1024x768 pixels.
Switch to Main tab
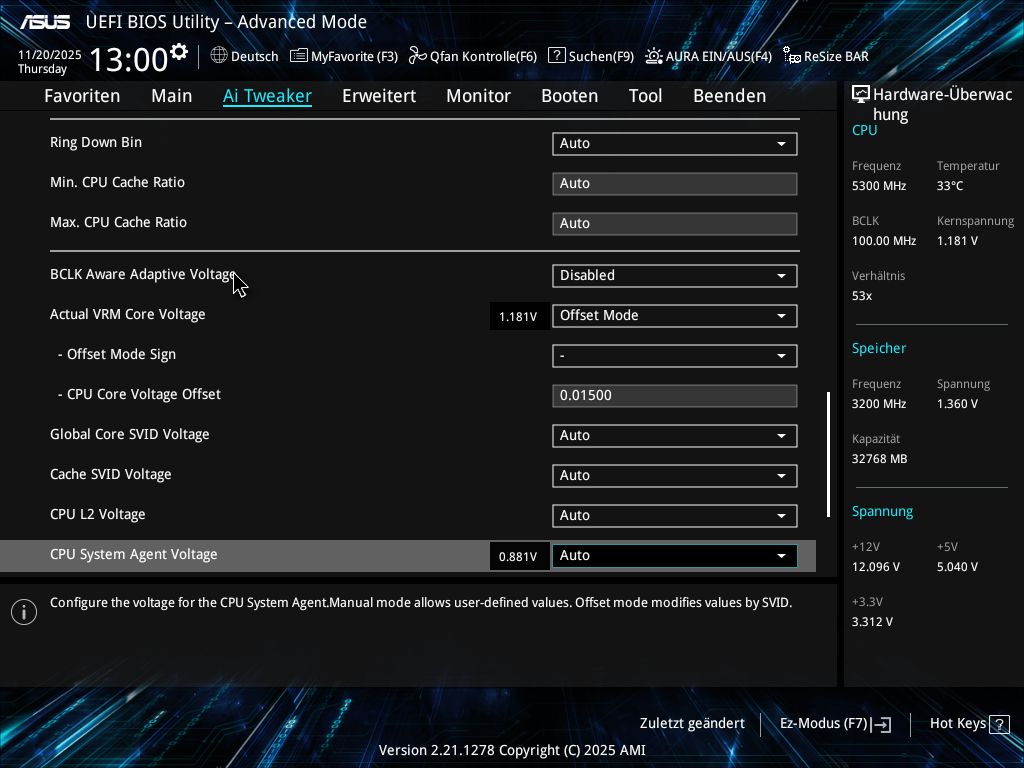[172, 96]
